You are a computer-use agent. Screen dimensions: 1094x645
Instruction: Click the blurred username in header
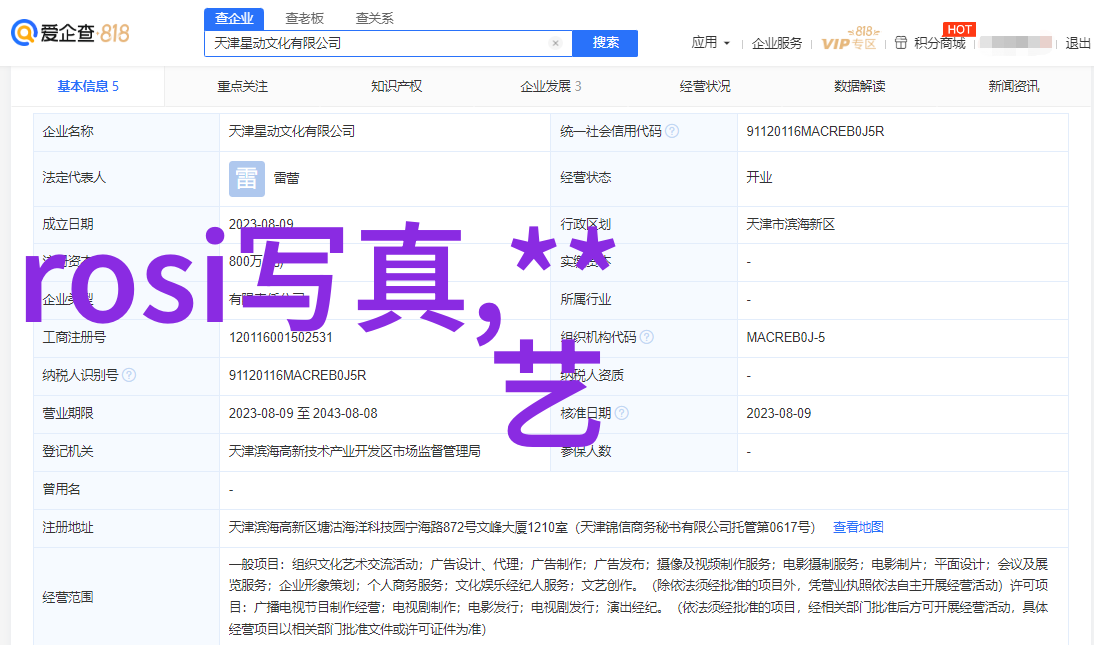click(x=1015, y=43)
